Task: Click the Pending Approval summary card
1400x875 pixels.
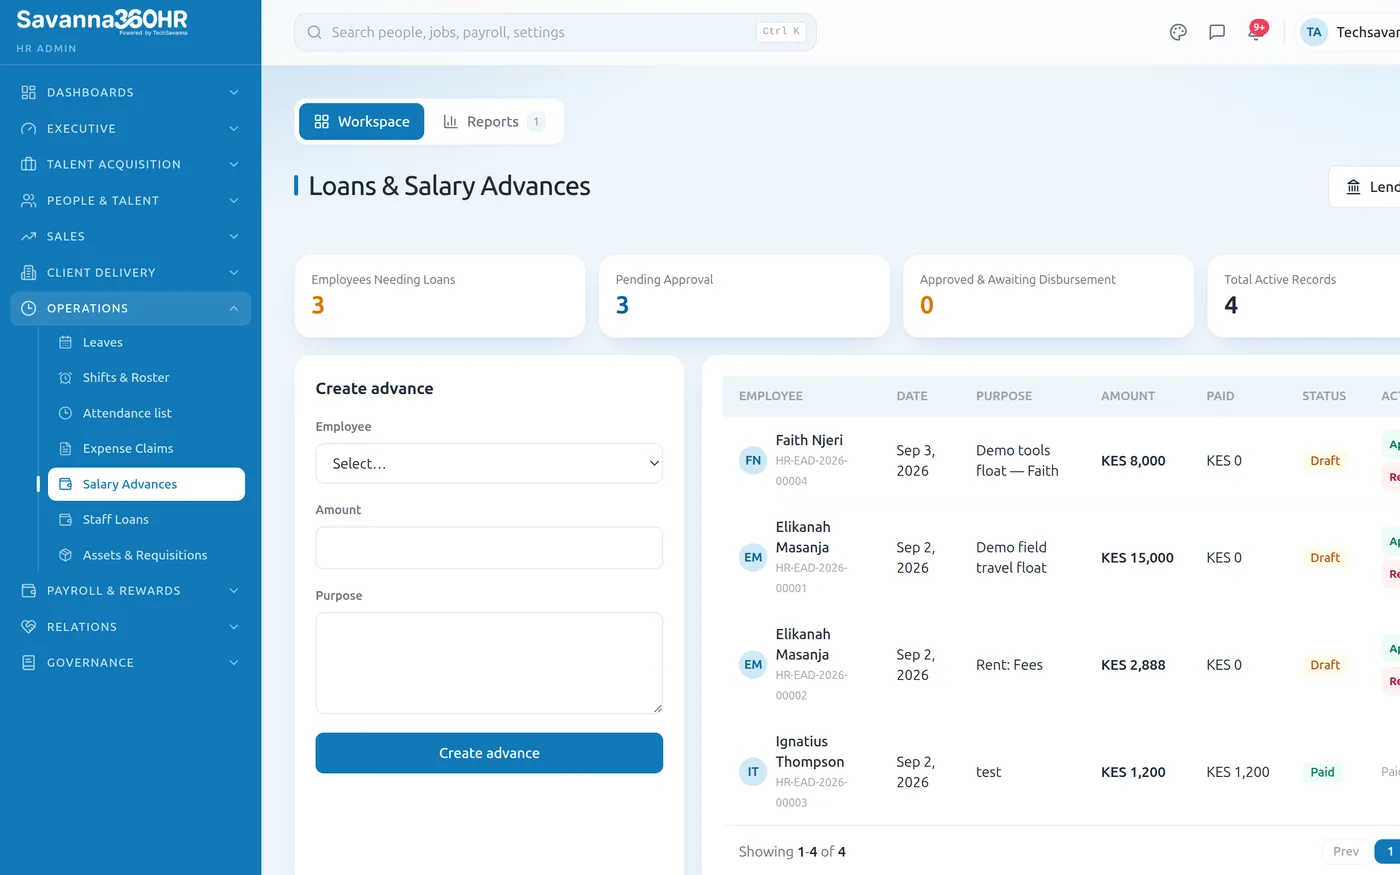Action: (744, 296)
